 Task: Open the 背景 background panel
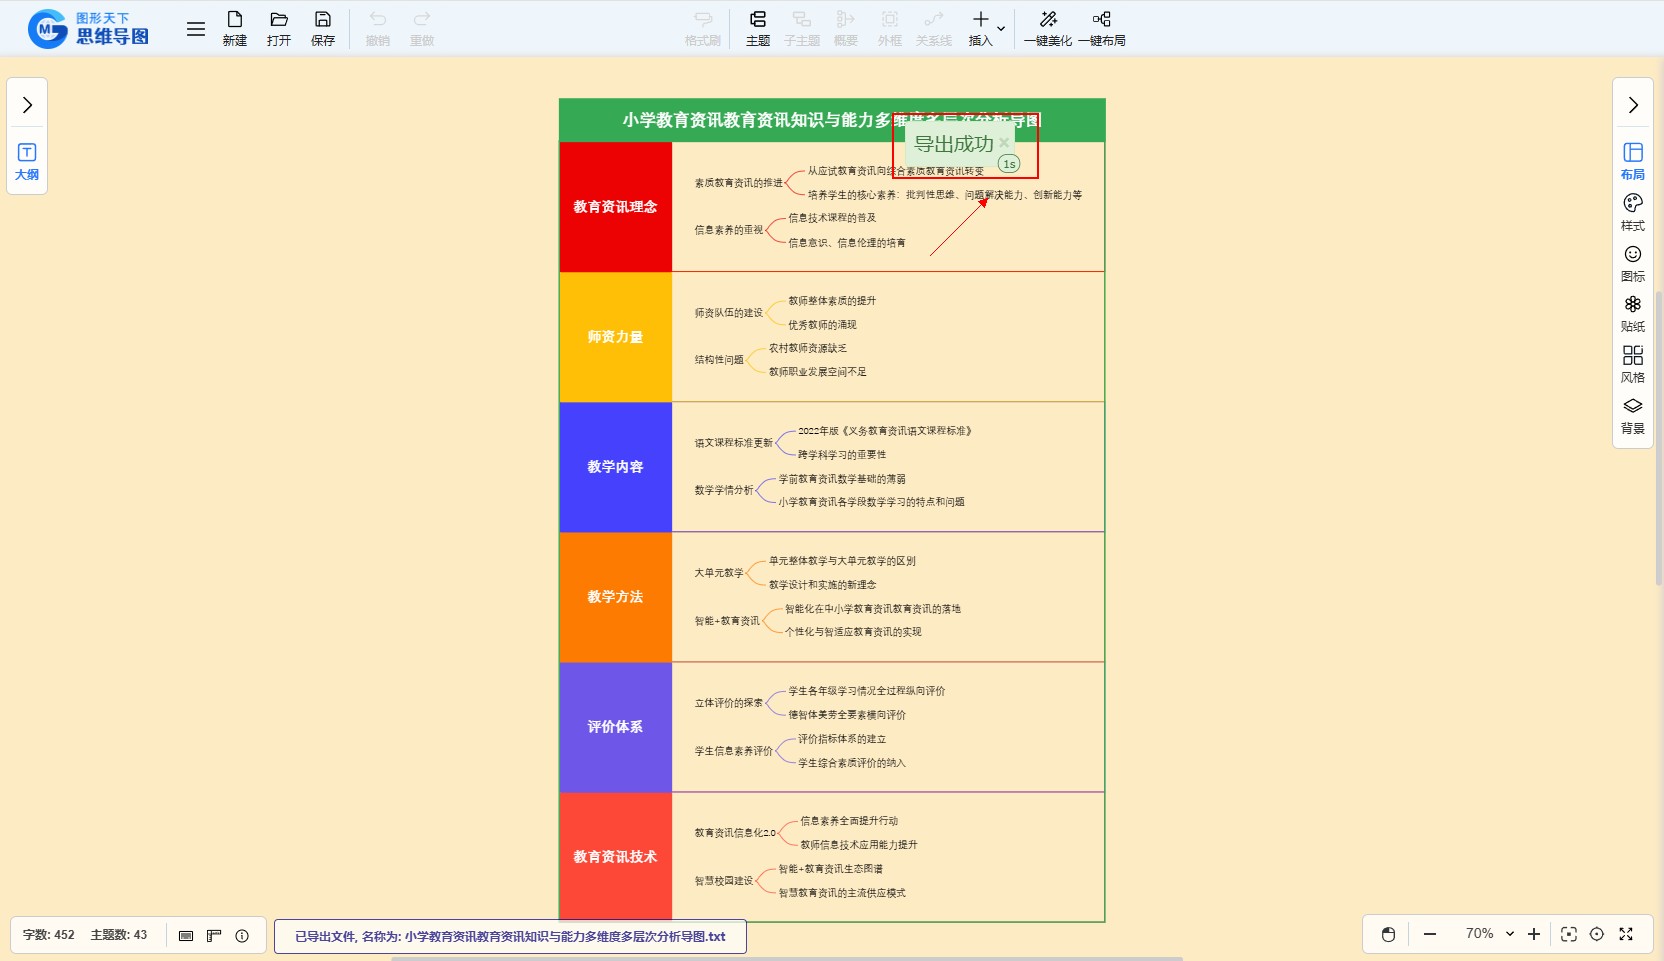(1633, 415)
